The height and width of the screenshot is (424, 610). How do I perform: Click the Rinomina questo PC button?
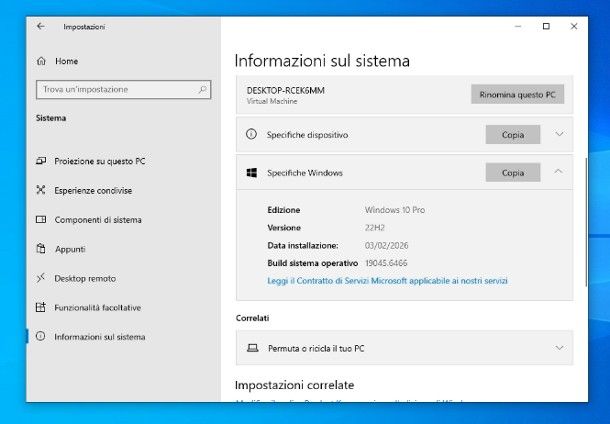(x=517, y=95)
